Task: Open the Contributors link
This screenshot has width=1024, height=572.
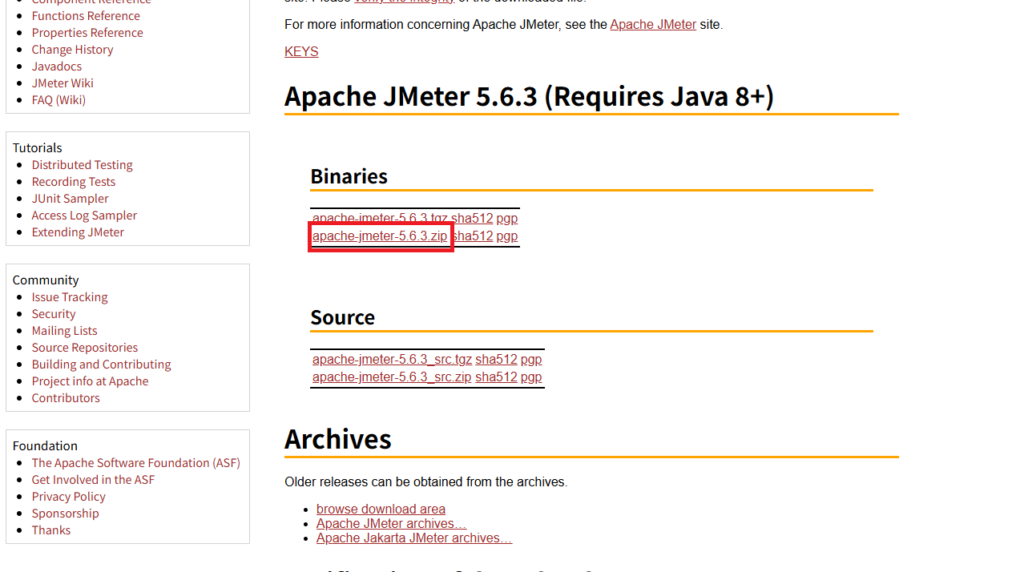Action: pyautogui.click(x=65, y=398)
